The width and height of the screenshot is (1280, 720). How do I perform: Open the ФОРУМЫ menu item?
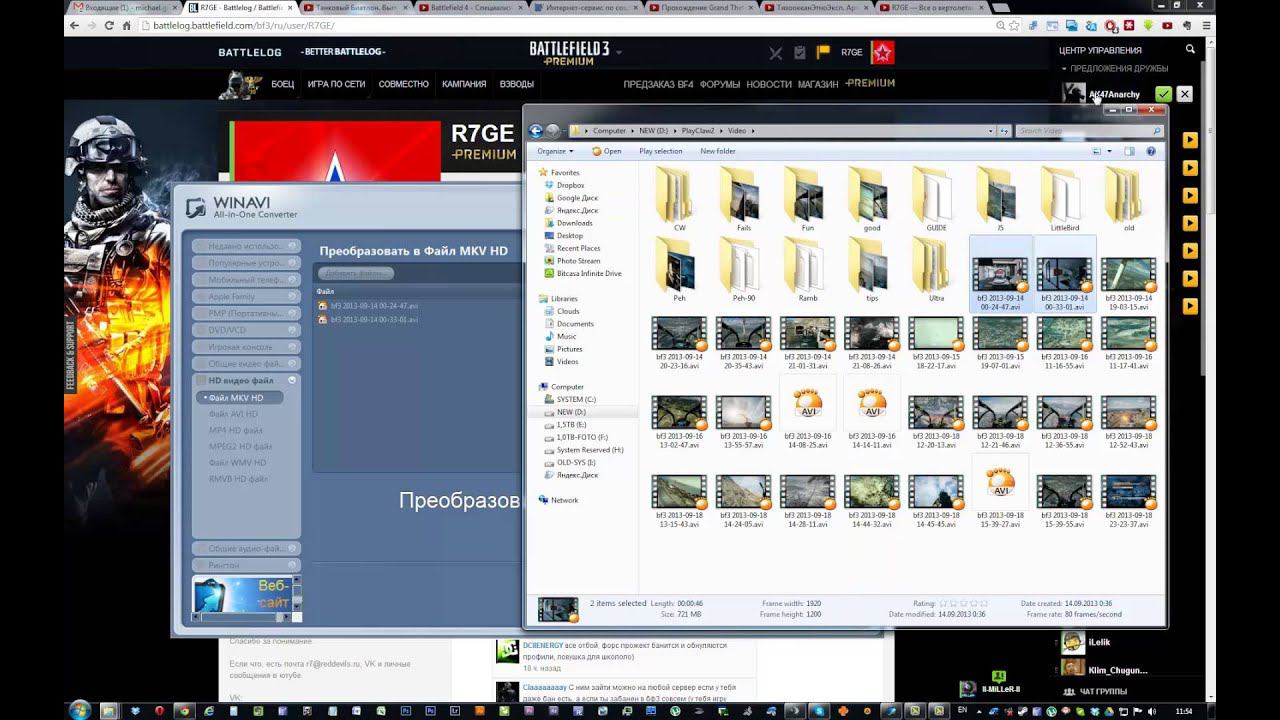[x=720, y=84]
